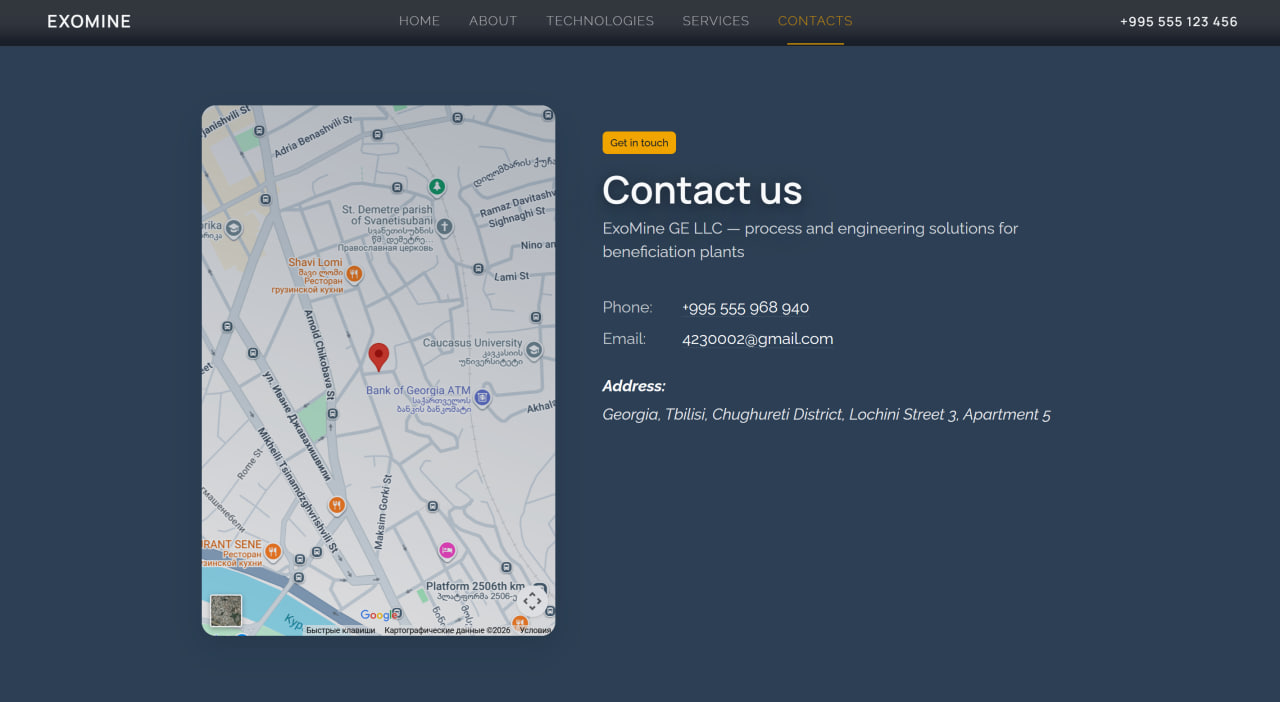Click bus stop icon on Arnold Chikobava St
The height and width of the screenshot is (702, 1280).
pos(333,412)
